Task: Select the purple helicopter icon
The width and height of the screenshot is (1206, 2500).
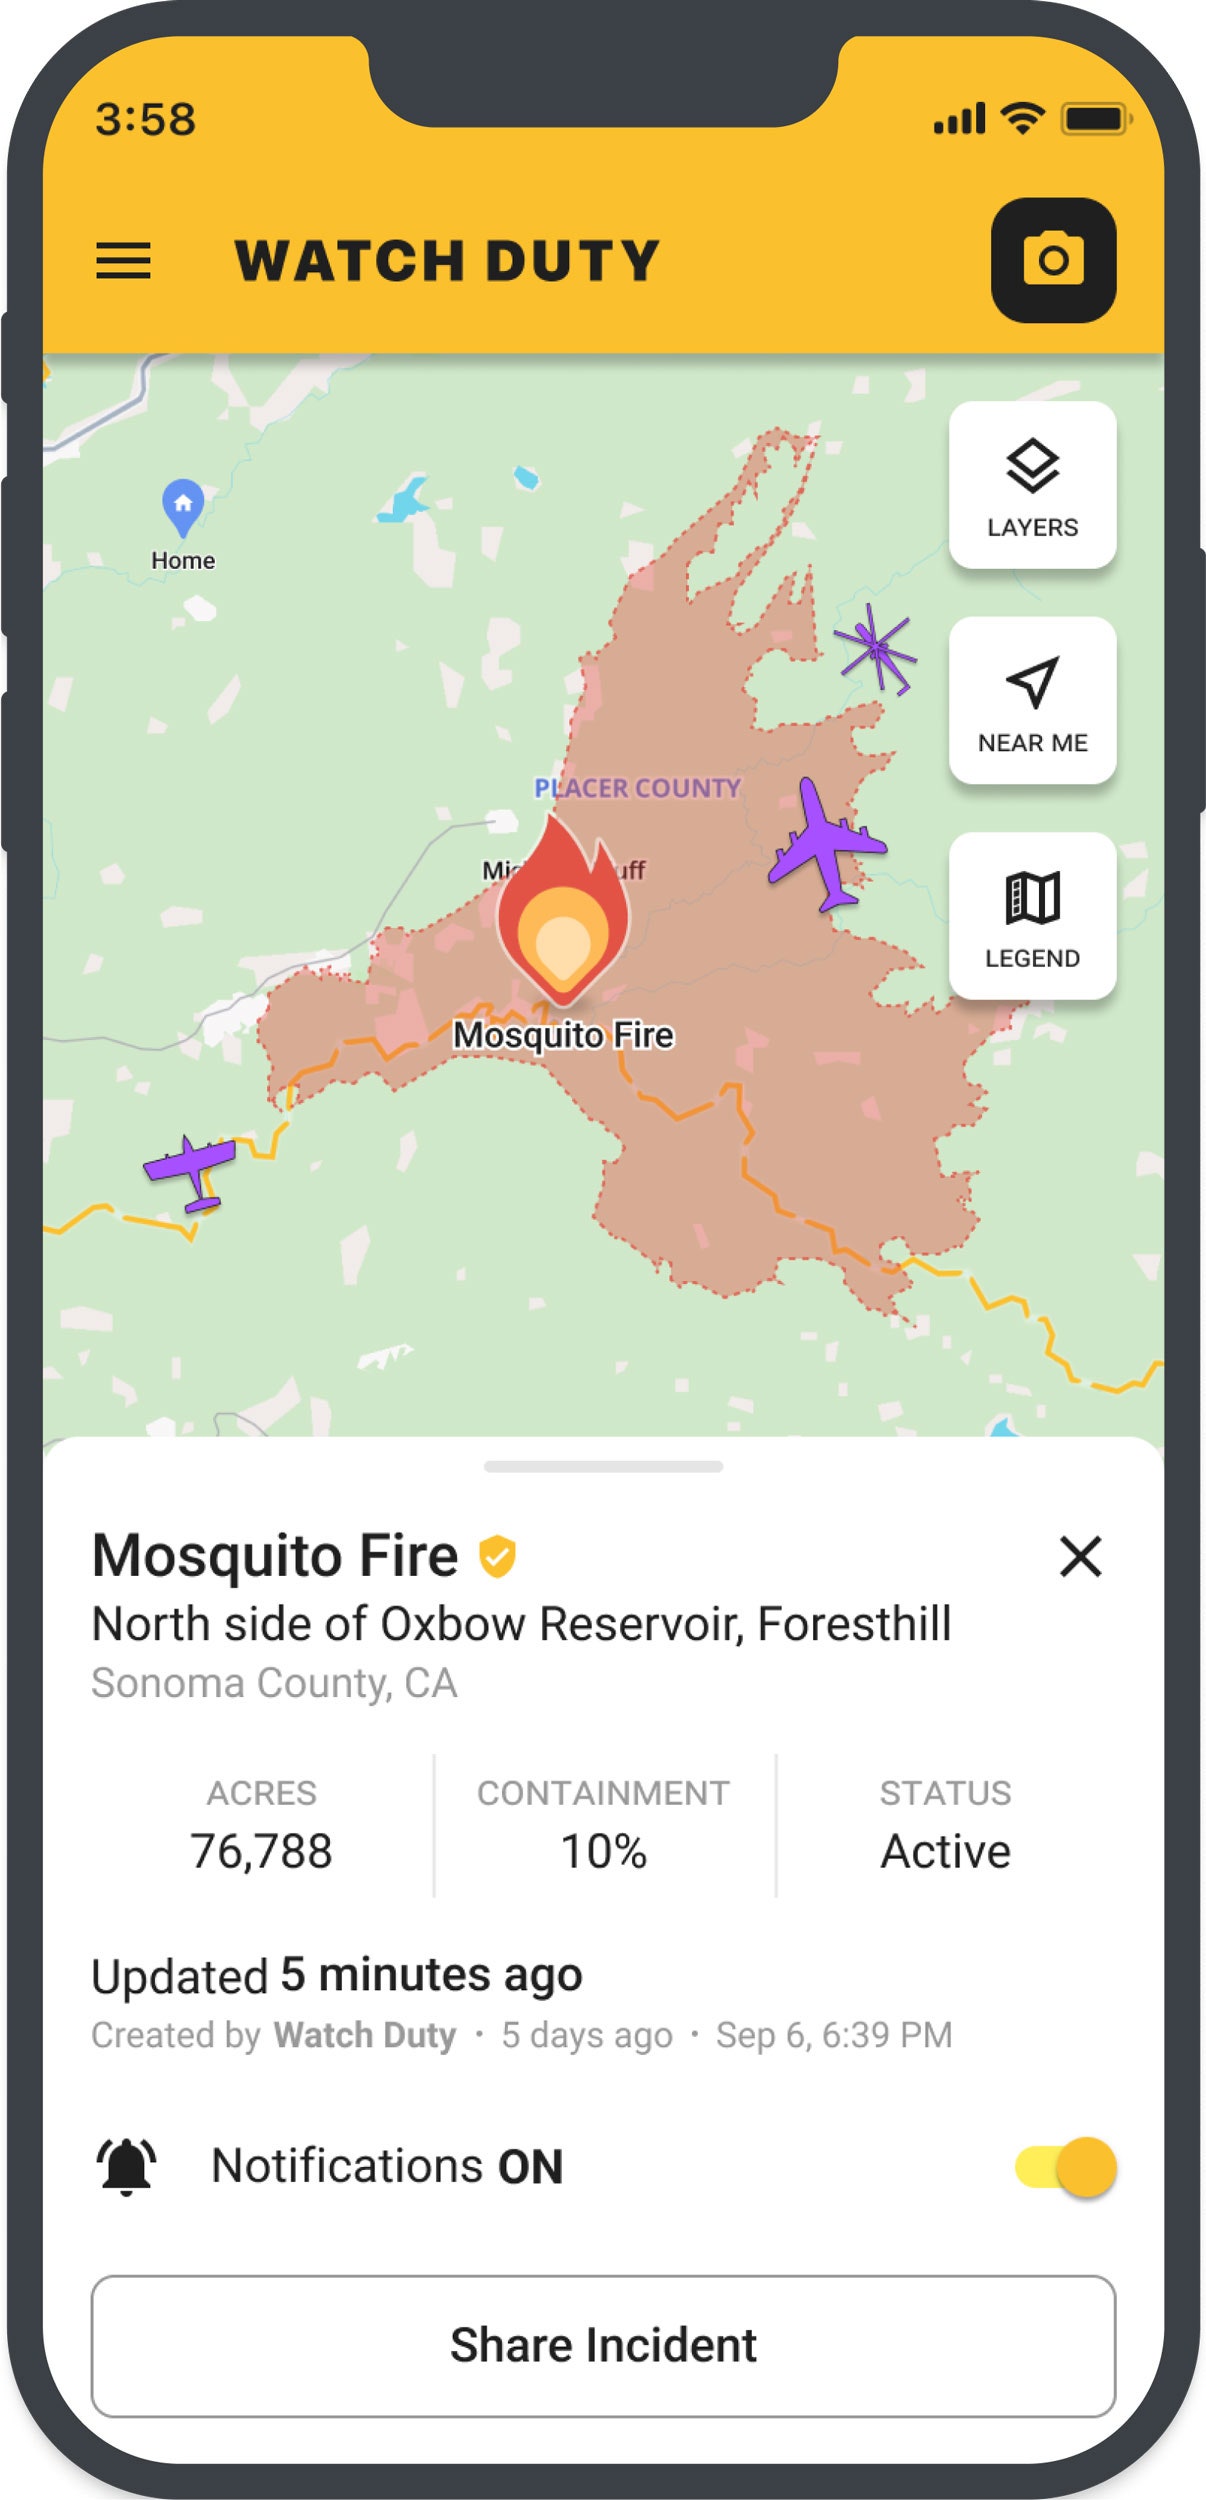Action: [876, 649]
